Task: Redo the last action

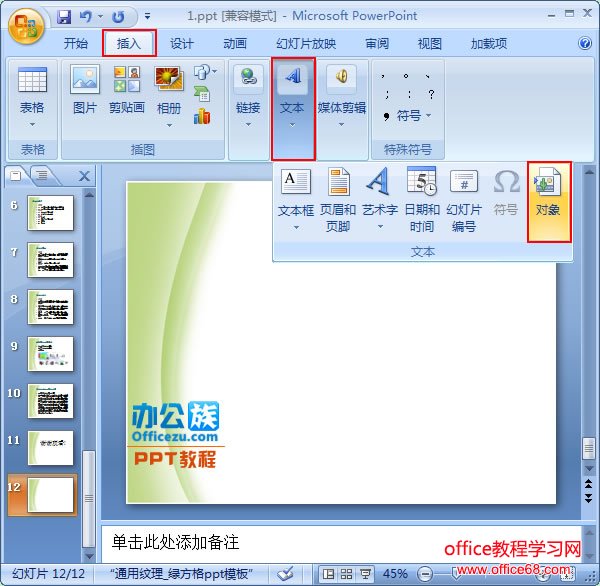Action: [119, 16]
